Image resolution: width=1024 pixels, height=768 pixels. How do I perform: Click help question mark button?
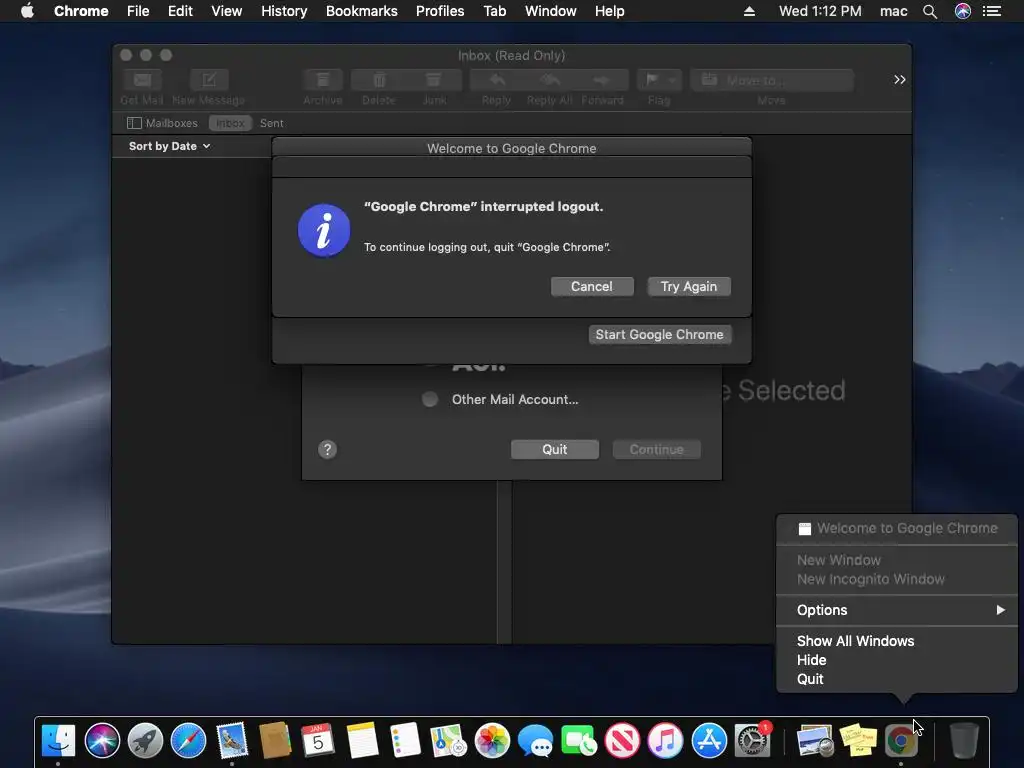coord(327,449)
